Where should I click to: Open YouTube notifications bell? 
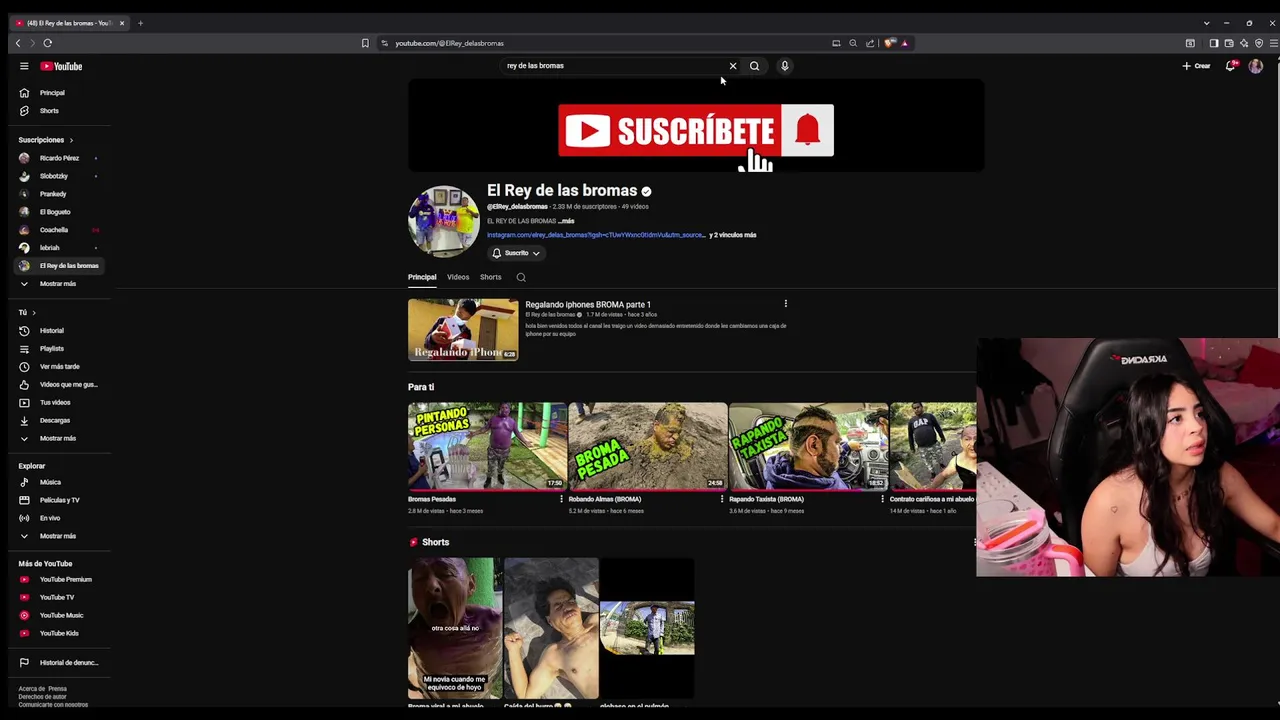click(x=1231, y=66)
